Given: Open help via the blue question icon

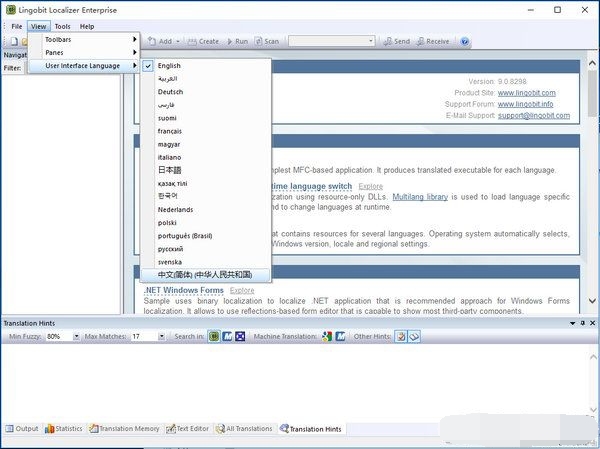Looking at the screenshot, I should pyautogui.click(x=464, y=42).
